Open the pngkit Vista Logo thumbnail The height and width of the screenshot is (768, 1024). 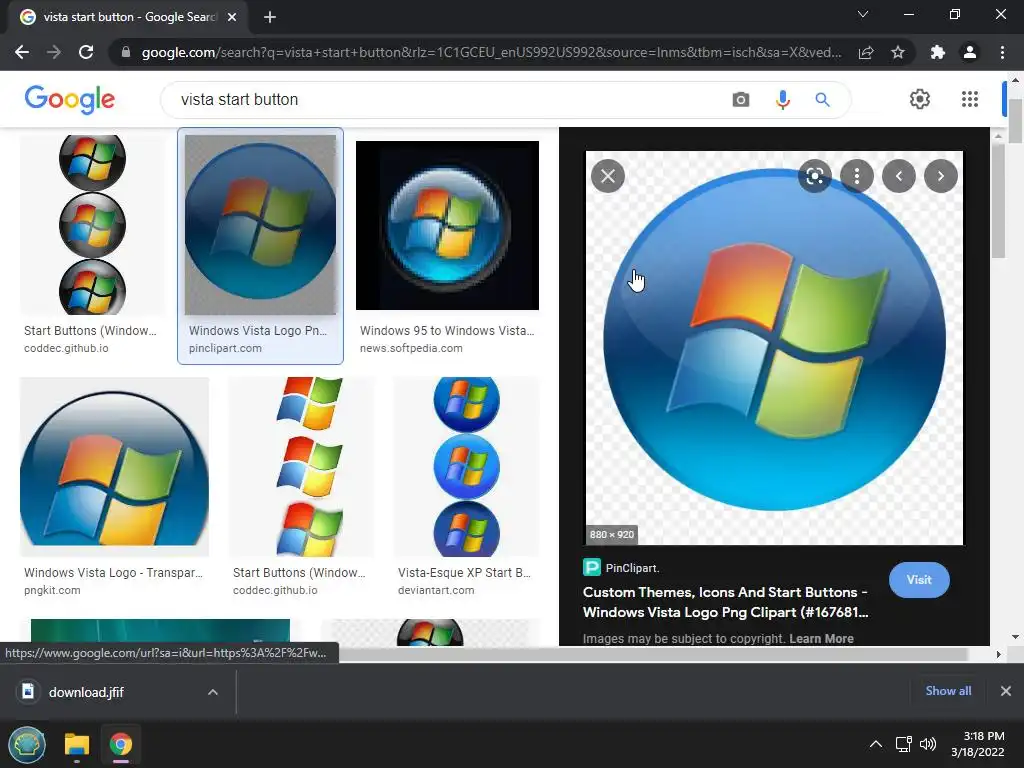[114, 466]
